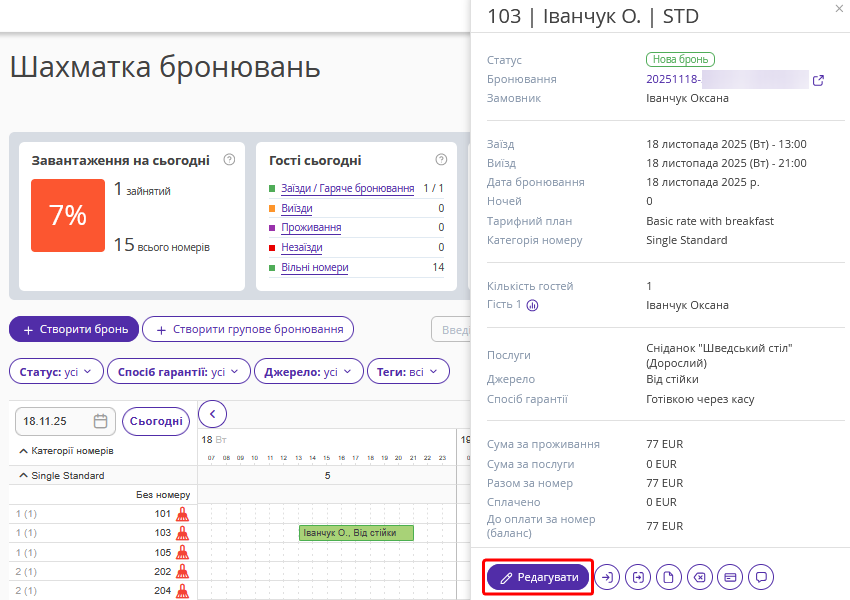This screenshot has width=850, height=600.
Task: Click Створити бронь button
Action: [74, 329]
